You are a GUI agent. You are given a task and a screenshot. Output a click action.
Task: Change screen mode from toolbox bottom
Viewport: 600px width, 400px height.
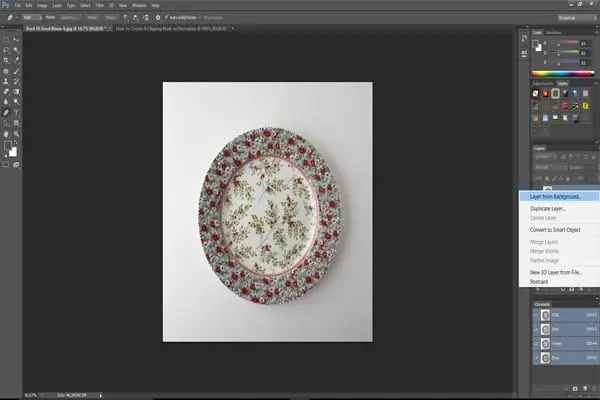coord(16,165)
